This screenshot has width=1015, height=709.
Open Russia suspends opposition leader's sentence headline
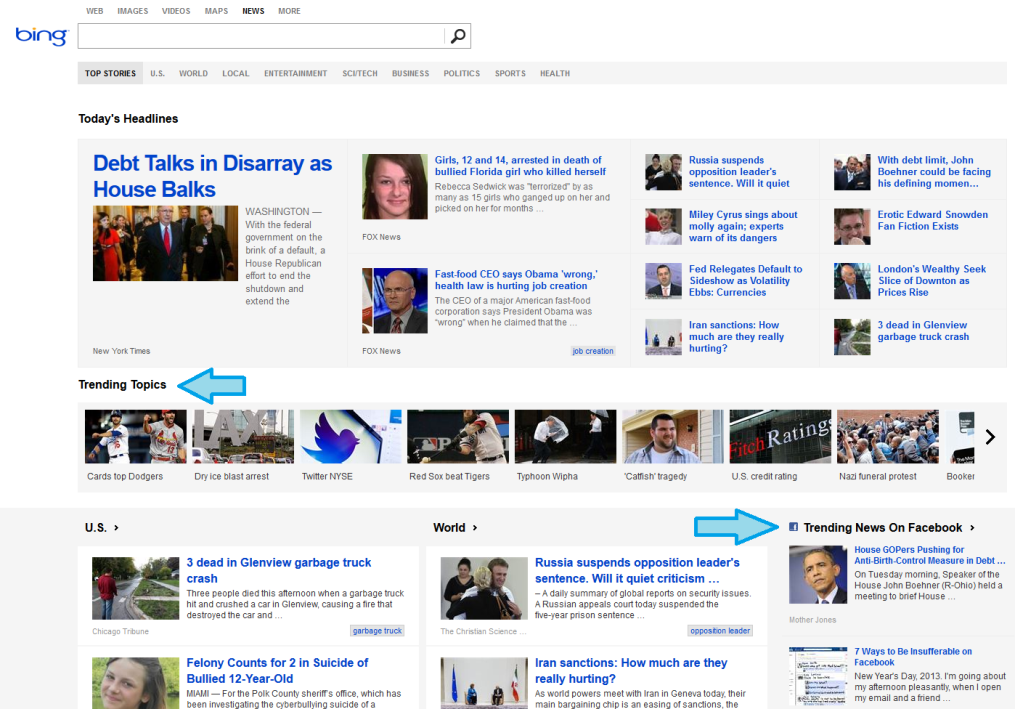(739, 172)
